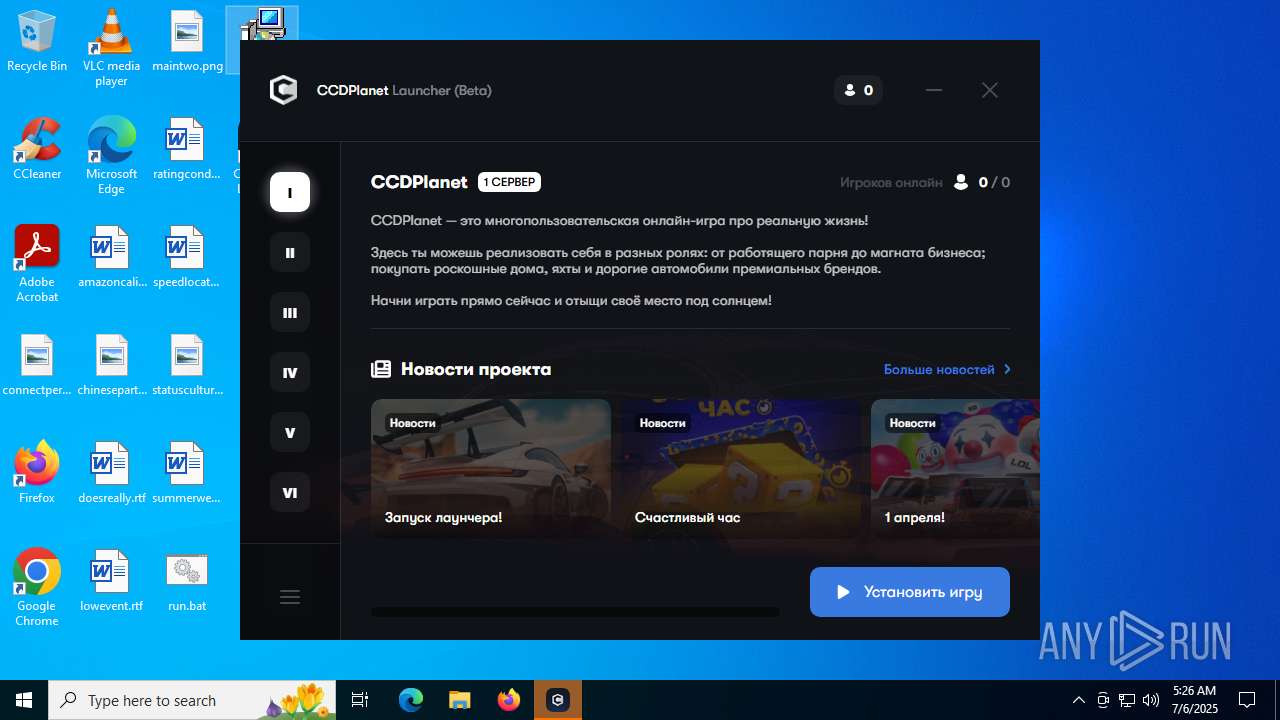
Task: Open network status in system tray
Action: 1127,700
